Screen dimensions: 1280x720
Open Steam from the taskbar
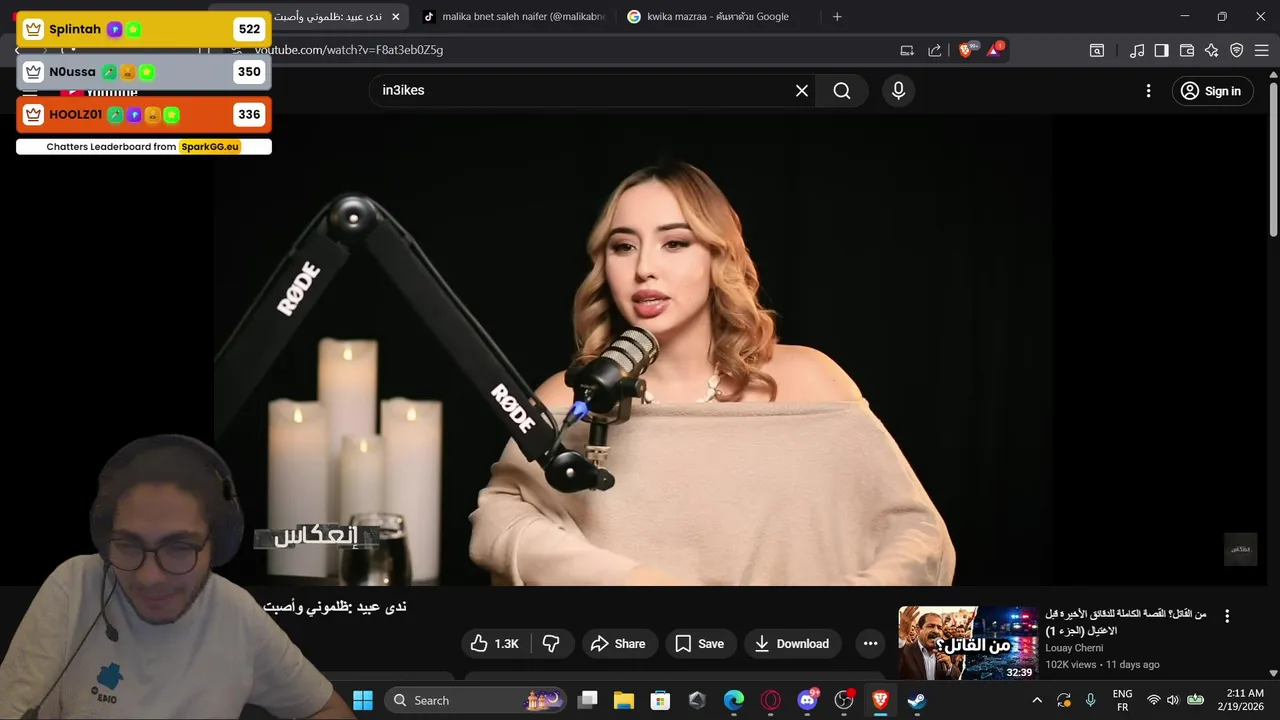[916, 700]
